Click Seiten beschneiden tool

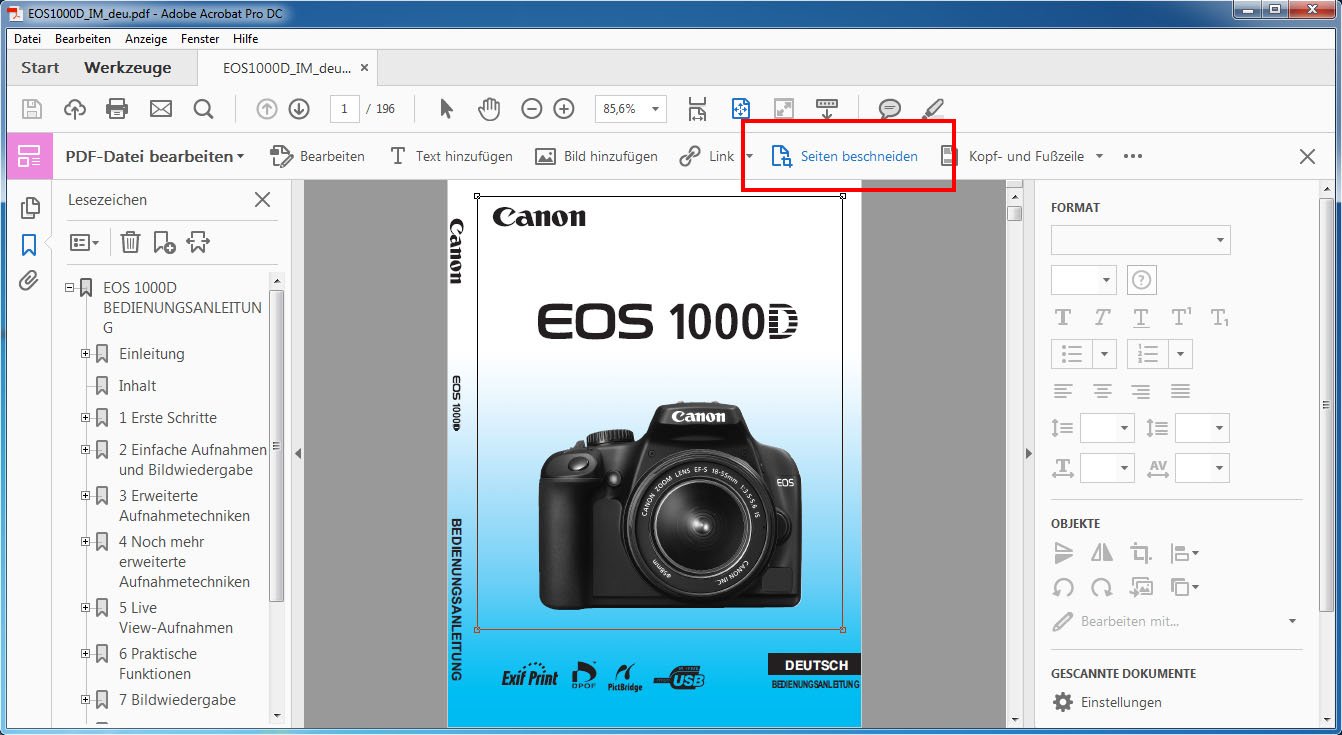click(x=845, y=156)
